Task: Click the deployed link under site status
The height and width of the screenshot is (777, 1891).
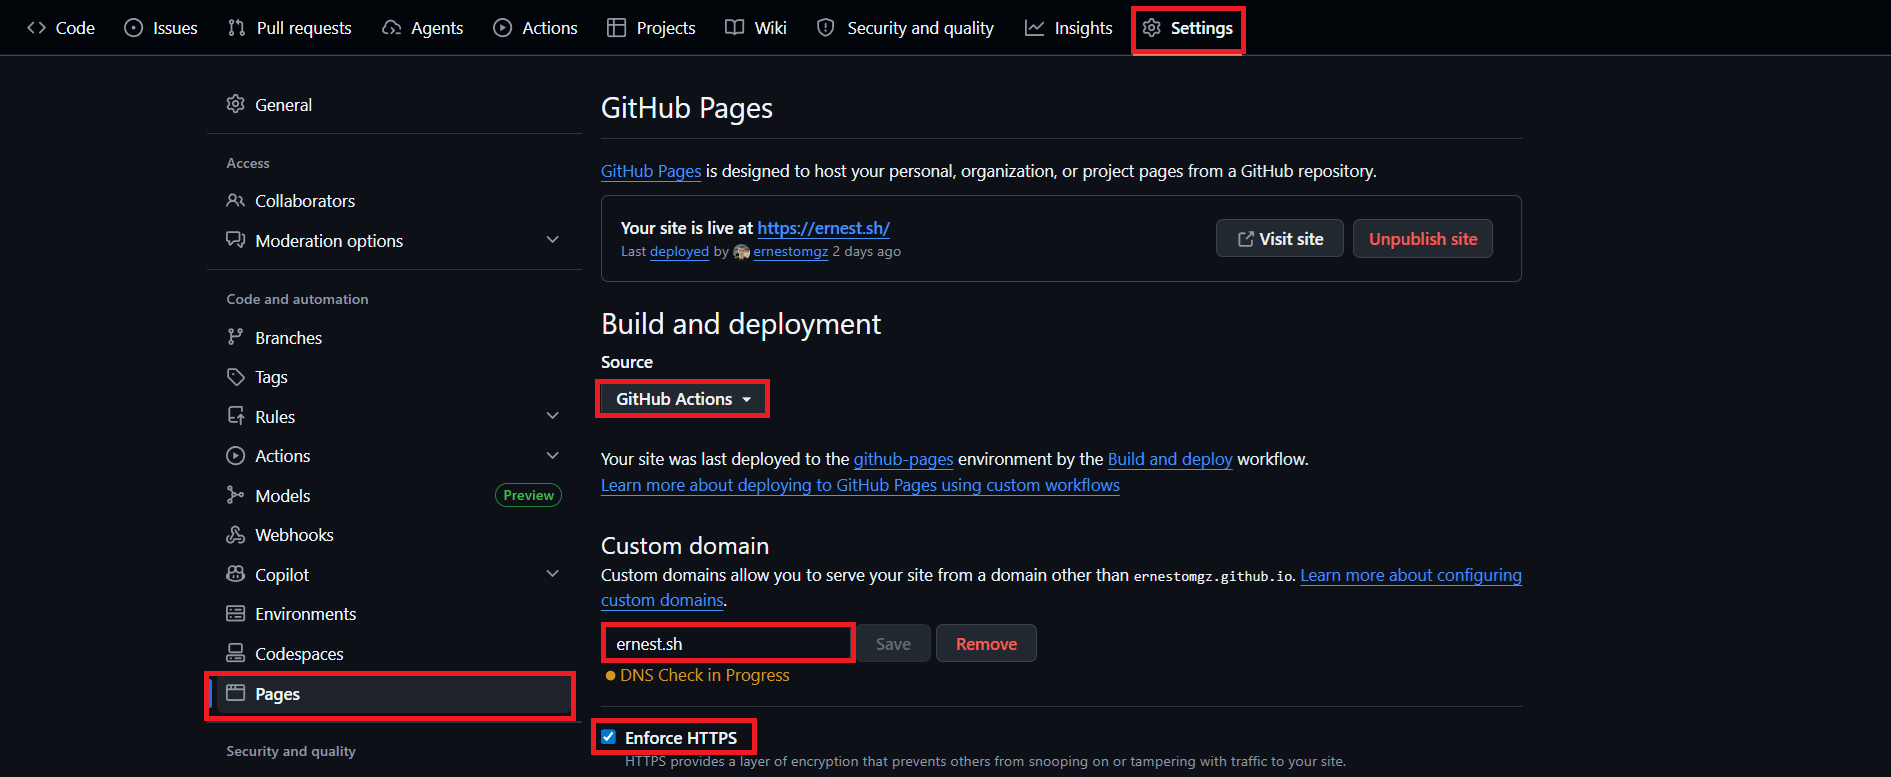Action: coord(679,252)
